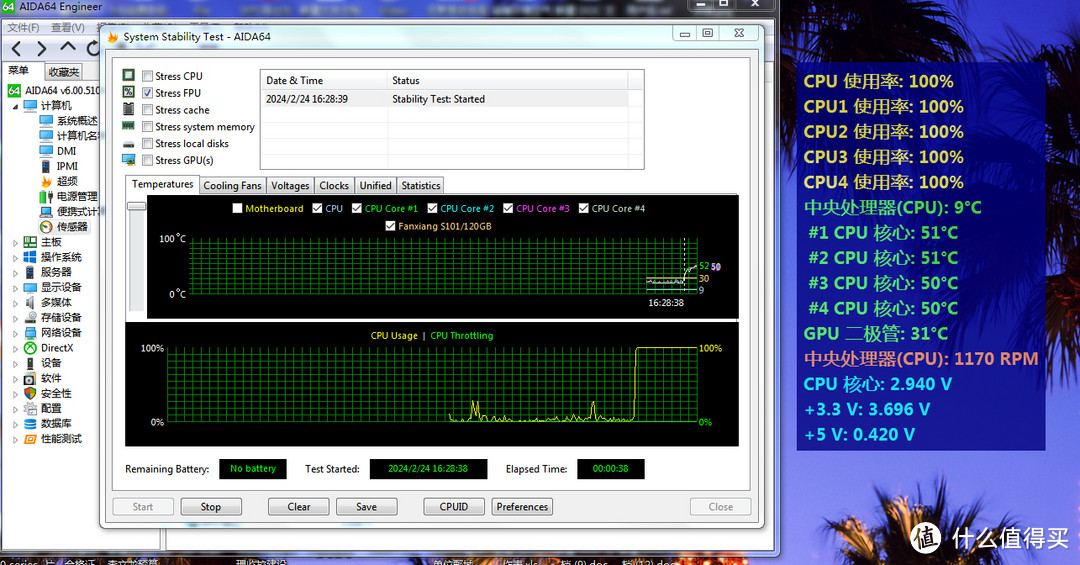This screenshot has height=565, width=1080.
Task: Select the 传感器 sensor icon in tree
Action: coord(46,227)
